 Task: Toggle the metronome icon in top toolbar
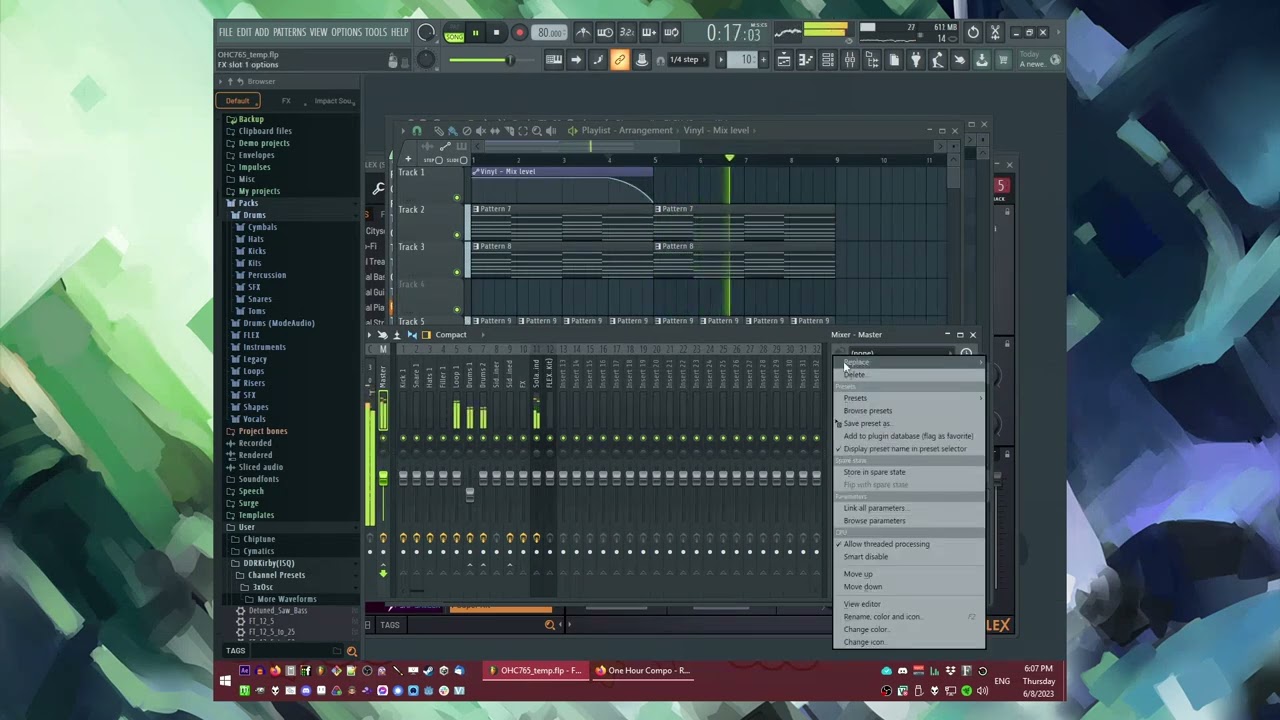pyautogui.click(x=583, y=33)
